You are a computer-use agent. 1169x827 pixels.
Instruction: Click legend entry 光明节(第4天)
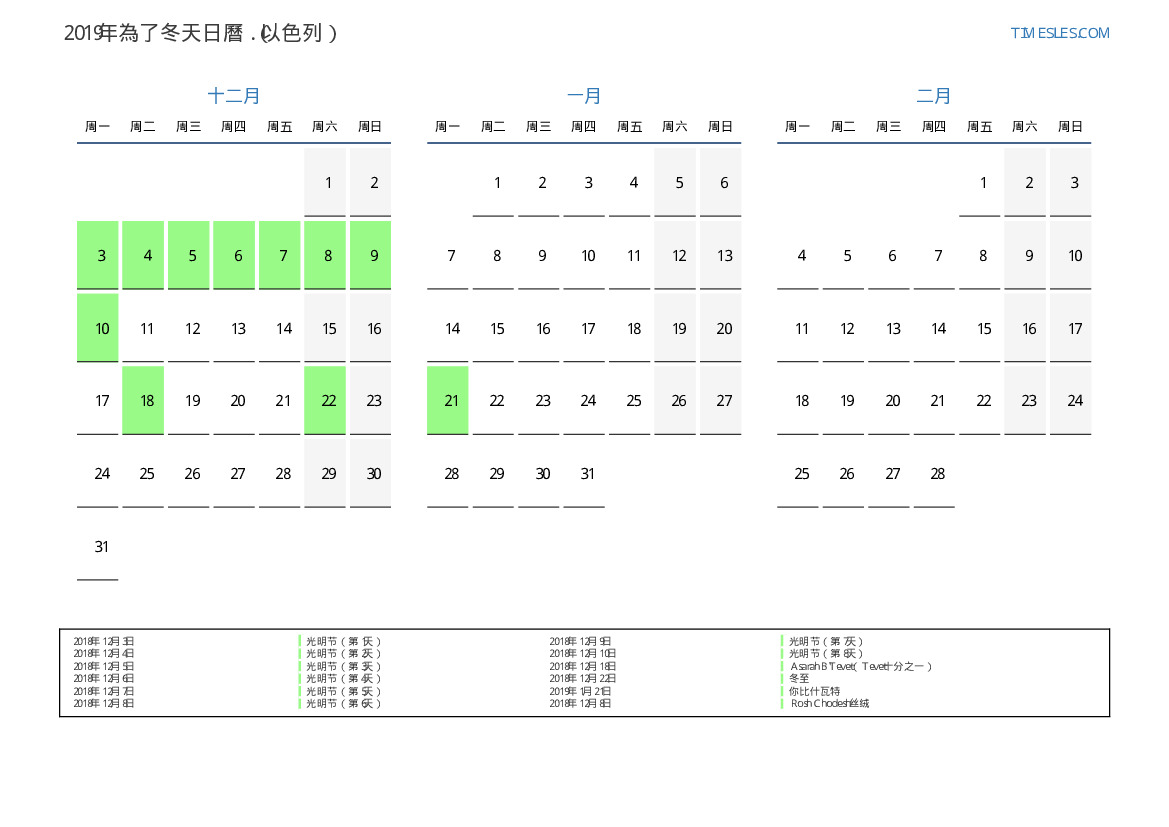click(x=344, y=679)
